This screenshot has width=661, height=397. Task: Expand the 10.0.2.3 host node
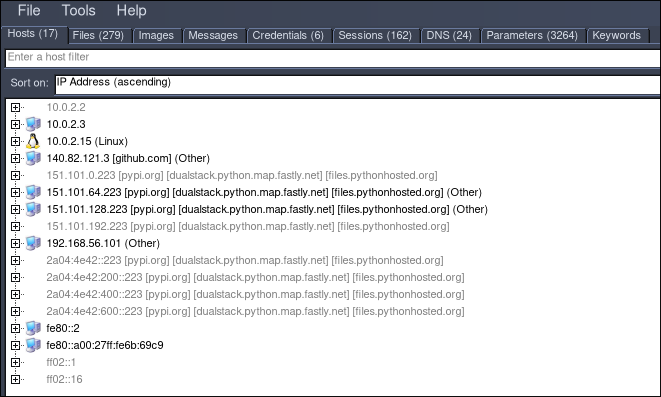click(x=15, y=124)
